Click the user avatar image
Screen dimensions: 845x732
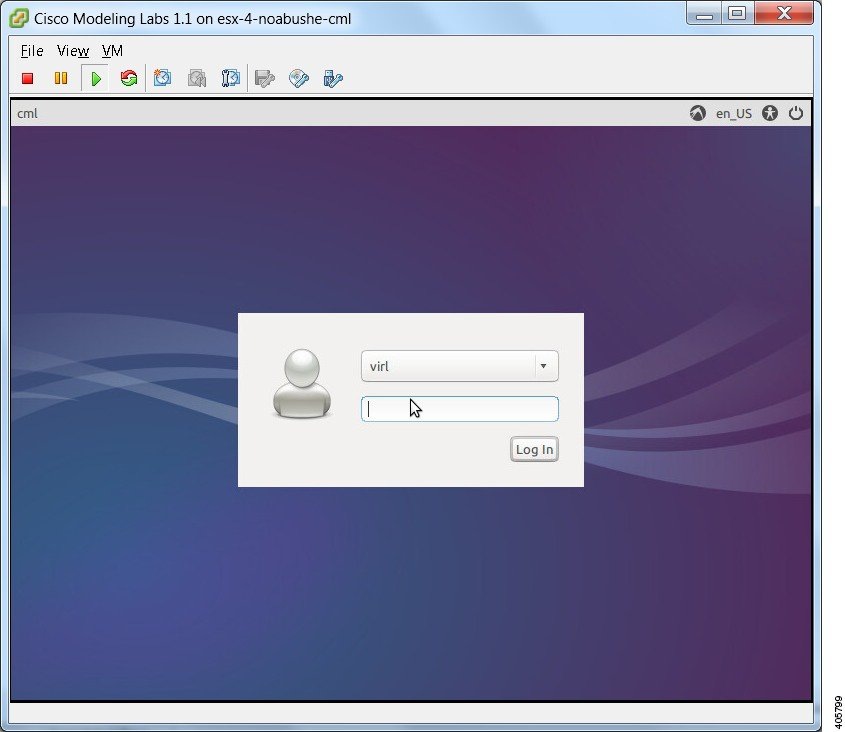[302, 384]
